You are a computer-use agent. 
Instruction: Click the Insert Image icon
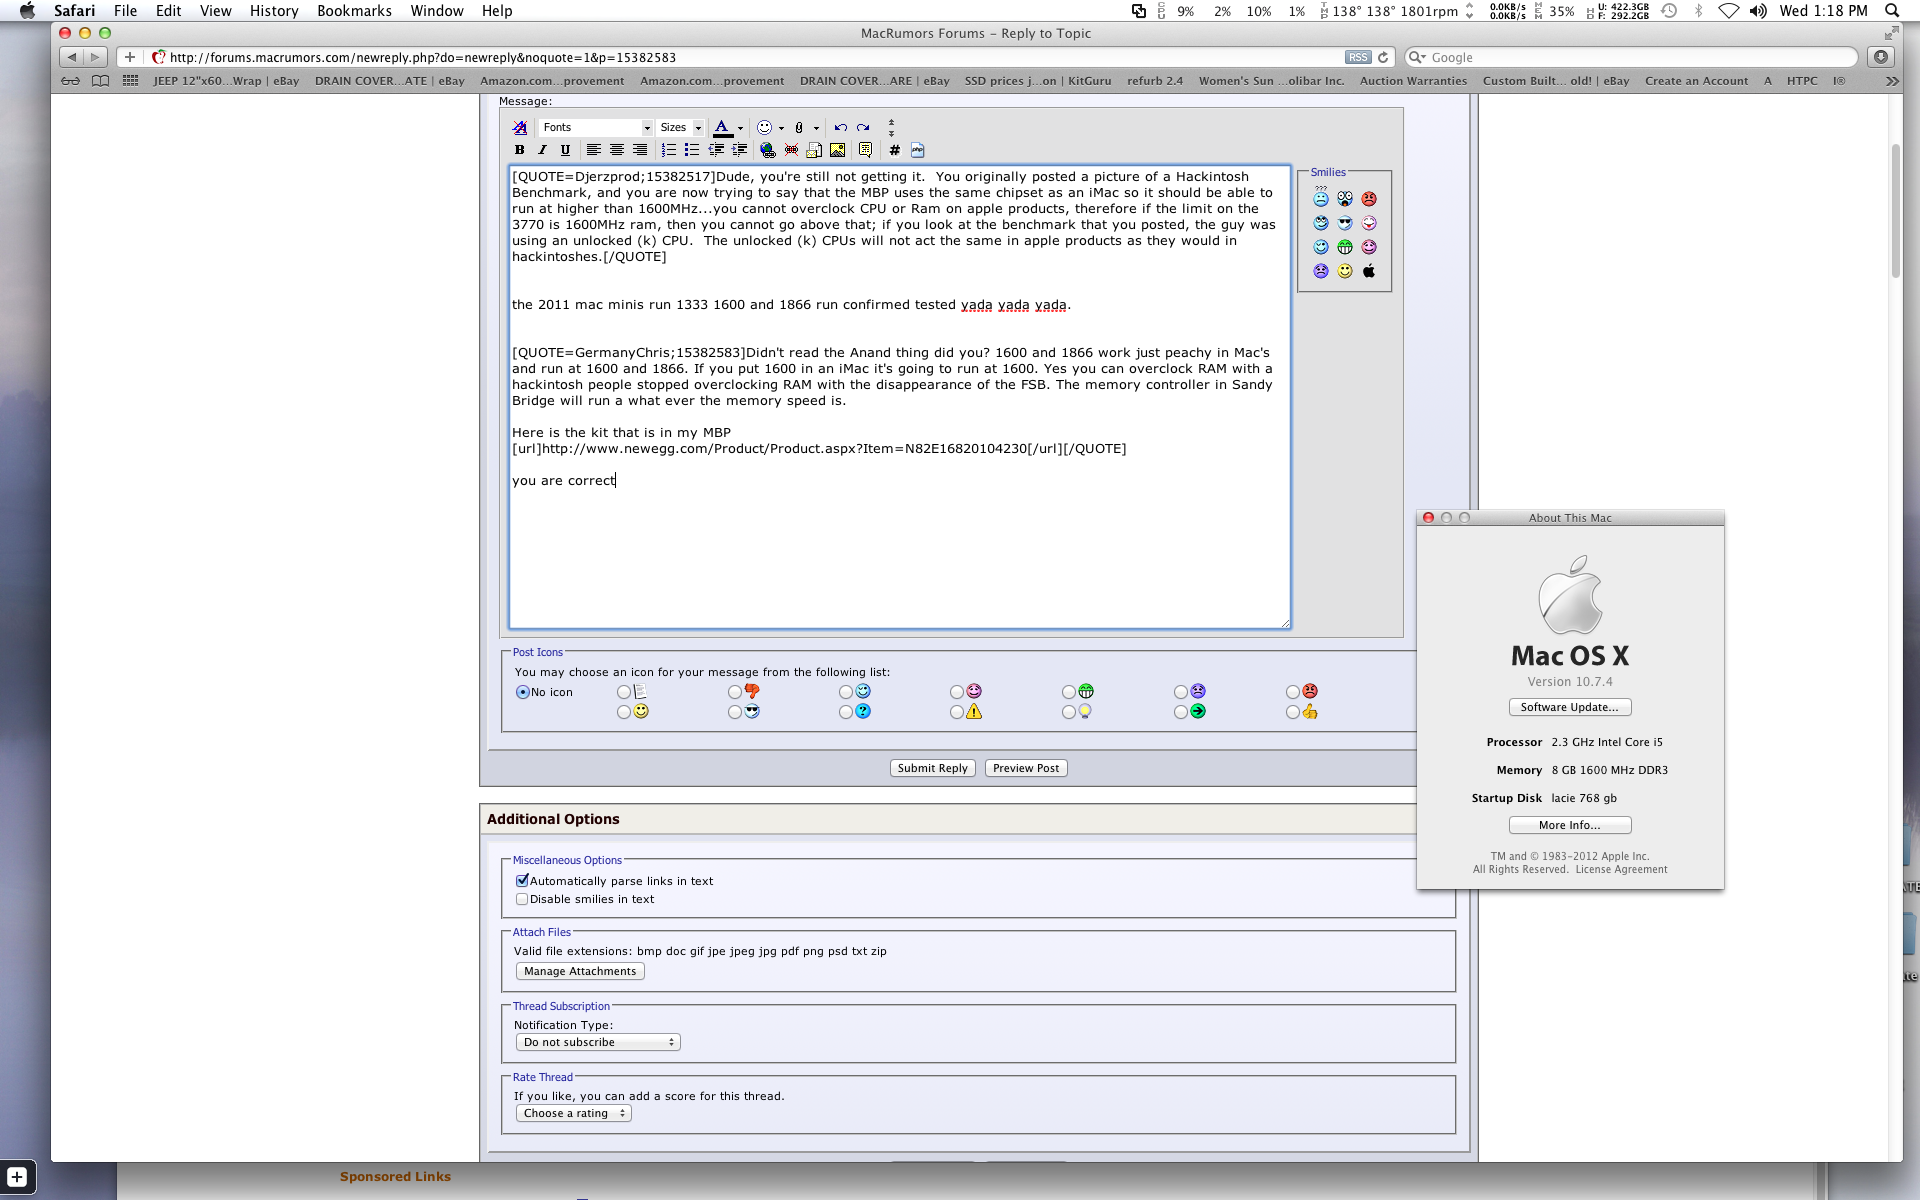point(838,150)
